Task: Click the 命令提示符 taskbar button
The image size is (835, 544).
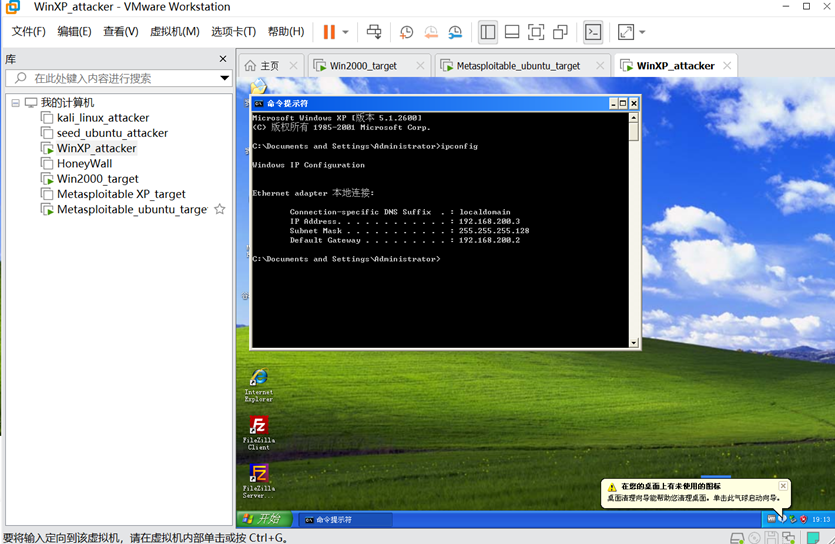Action: [x=345, y=520]
